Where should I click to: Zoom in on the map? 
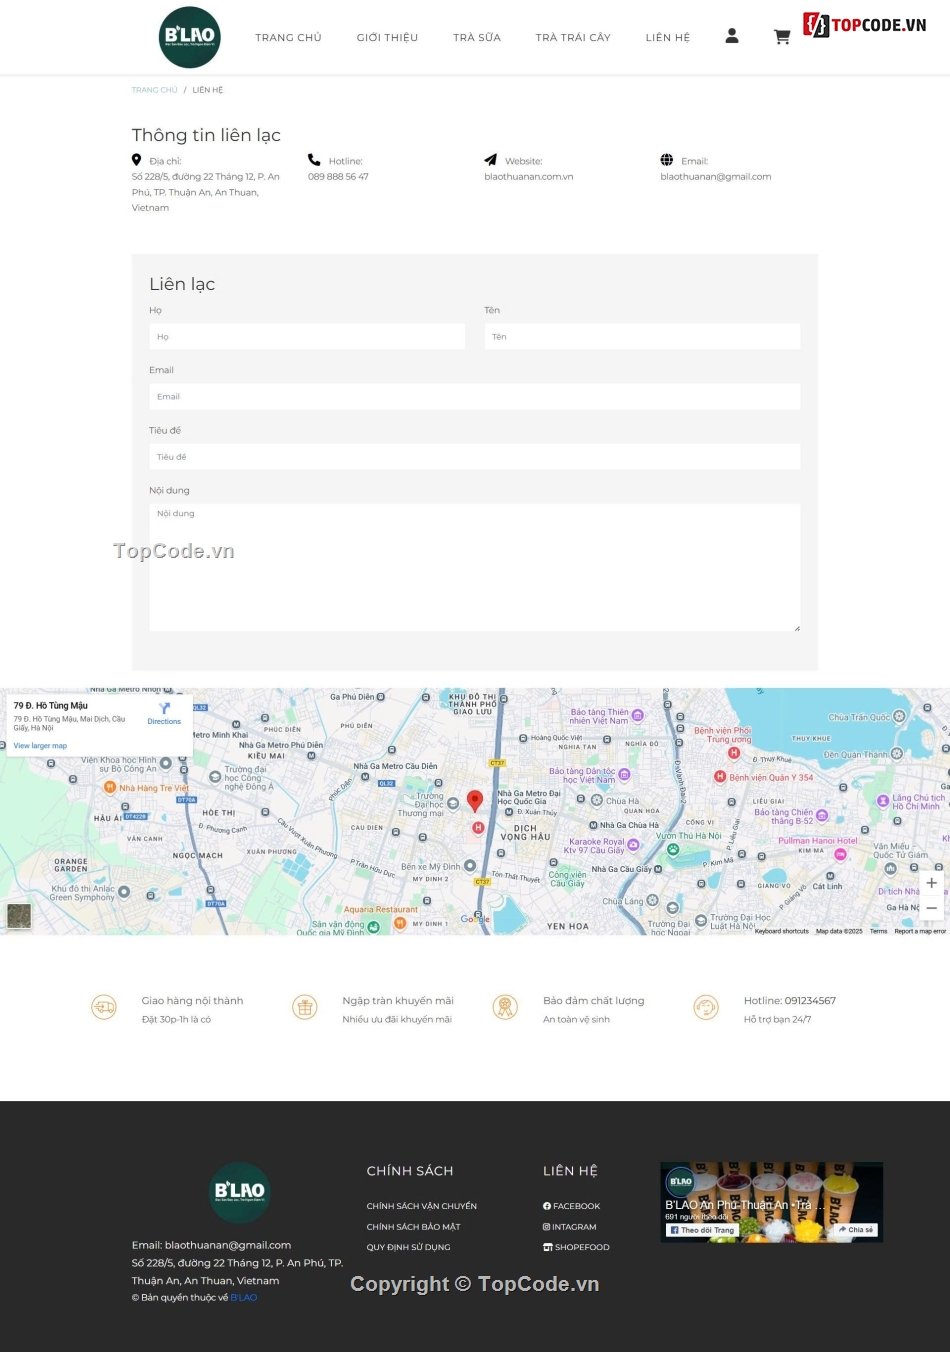931,883
